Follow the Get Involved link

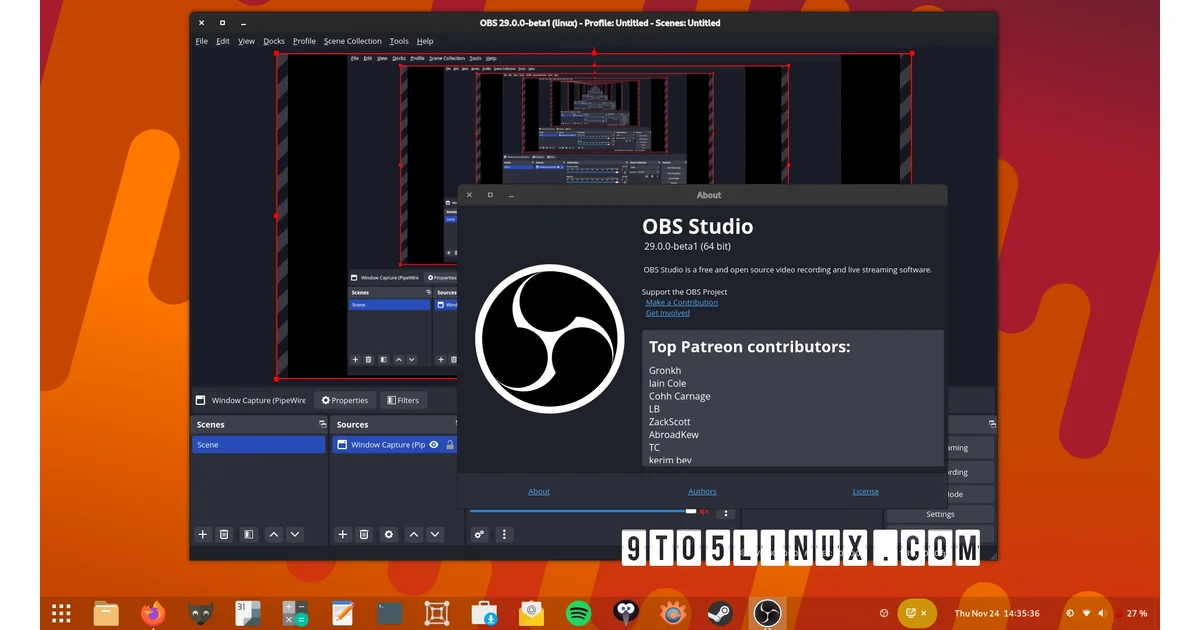[668, 313]
